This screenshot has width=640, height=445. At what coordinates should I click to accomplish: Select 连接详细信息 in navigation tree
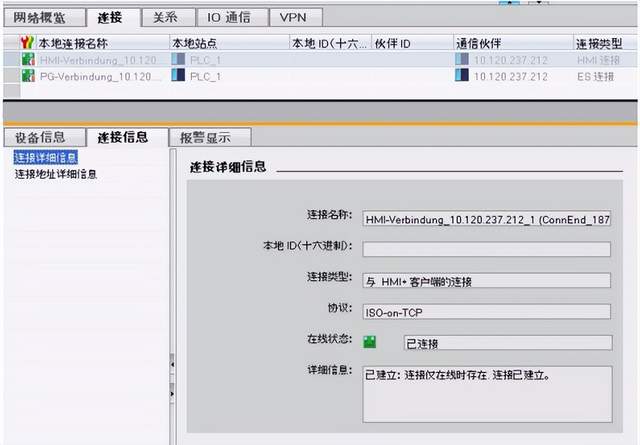tap(46, 158)
